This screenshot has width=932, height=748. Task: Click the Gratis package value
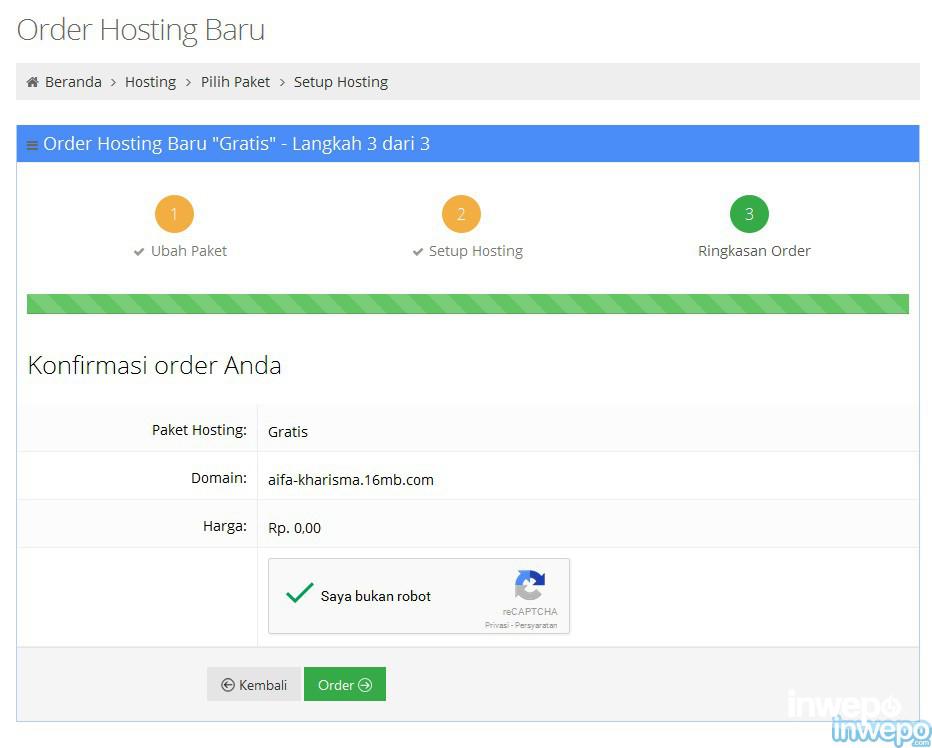[288, 432]
